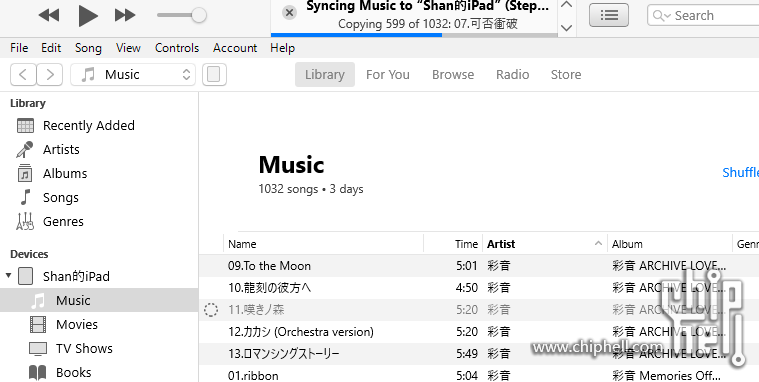Click the play button

point(88,15)
